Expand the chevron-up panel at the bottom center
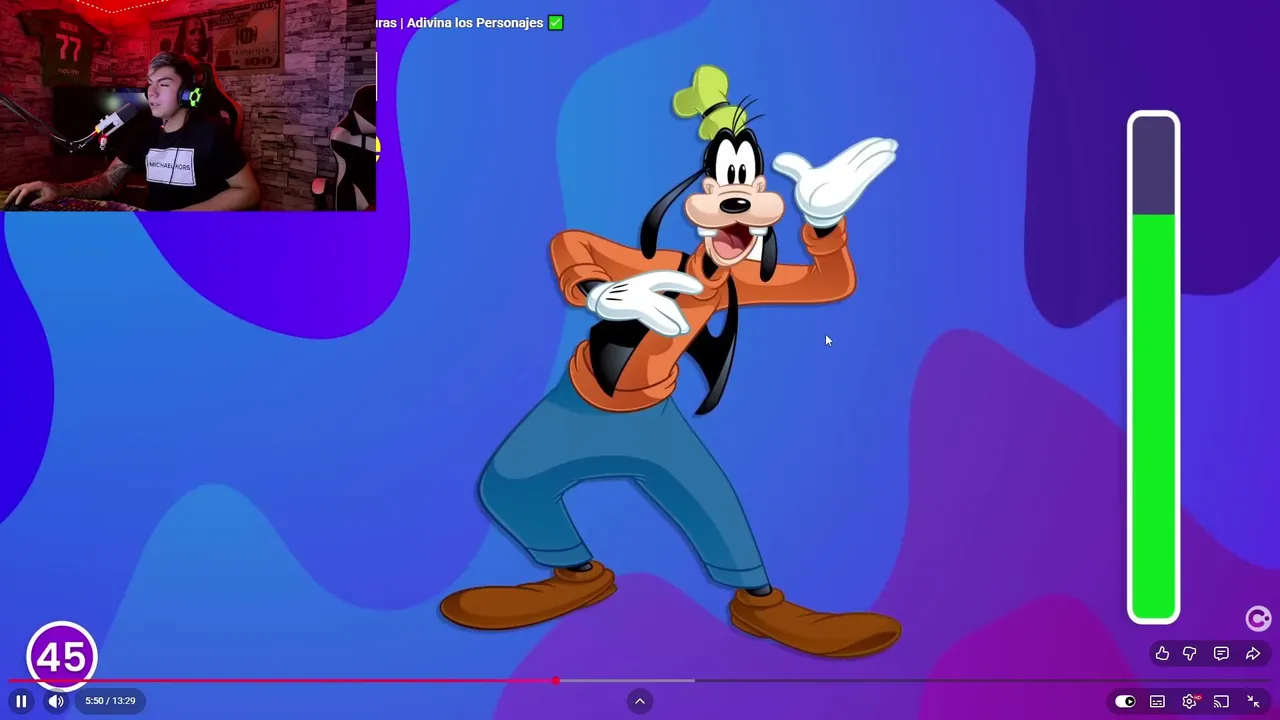1280x720 pixels. [640, 701]
